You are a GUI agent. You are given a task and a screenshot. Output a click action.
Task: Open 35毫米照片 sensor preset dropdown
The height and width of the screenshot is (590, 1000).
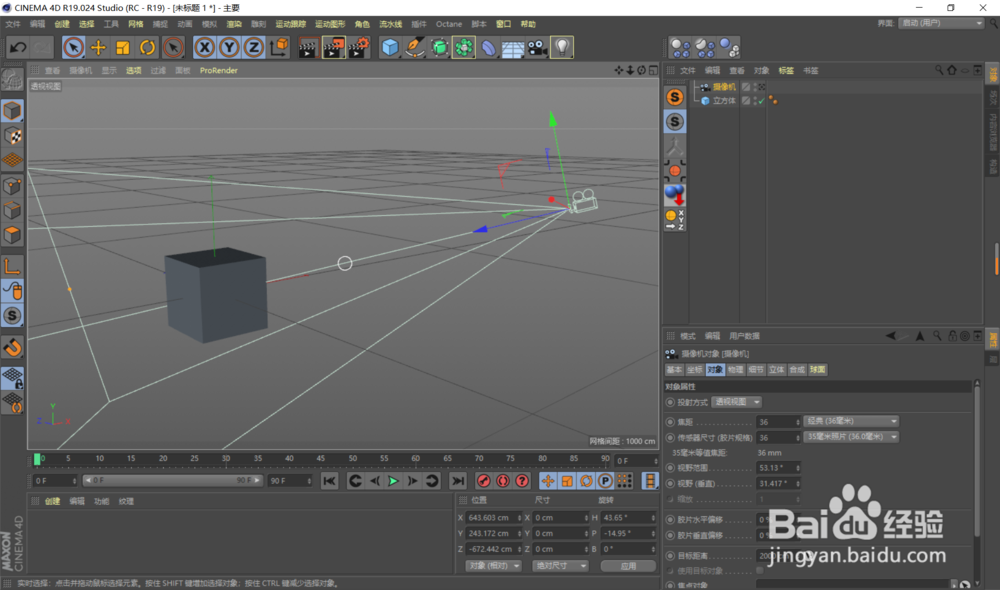pyautogui.click(x=851, y=437)
